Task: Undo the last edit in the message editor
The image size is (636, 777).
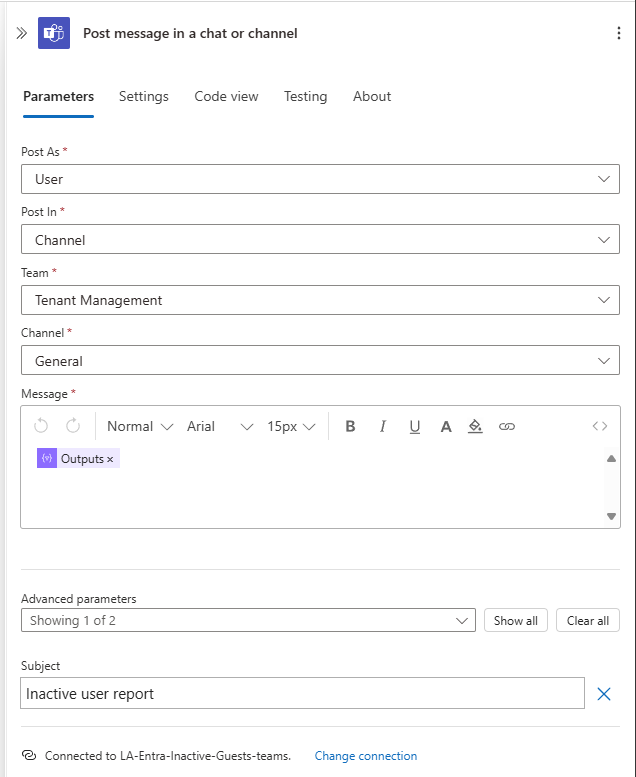Action: (41, 426)
